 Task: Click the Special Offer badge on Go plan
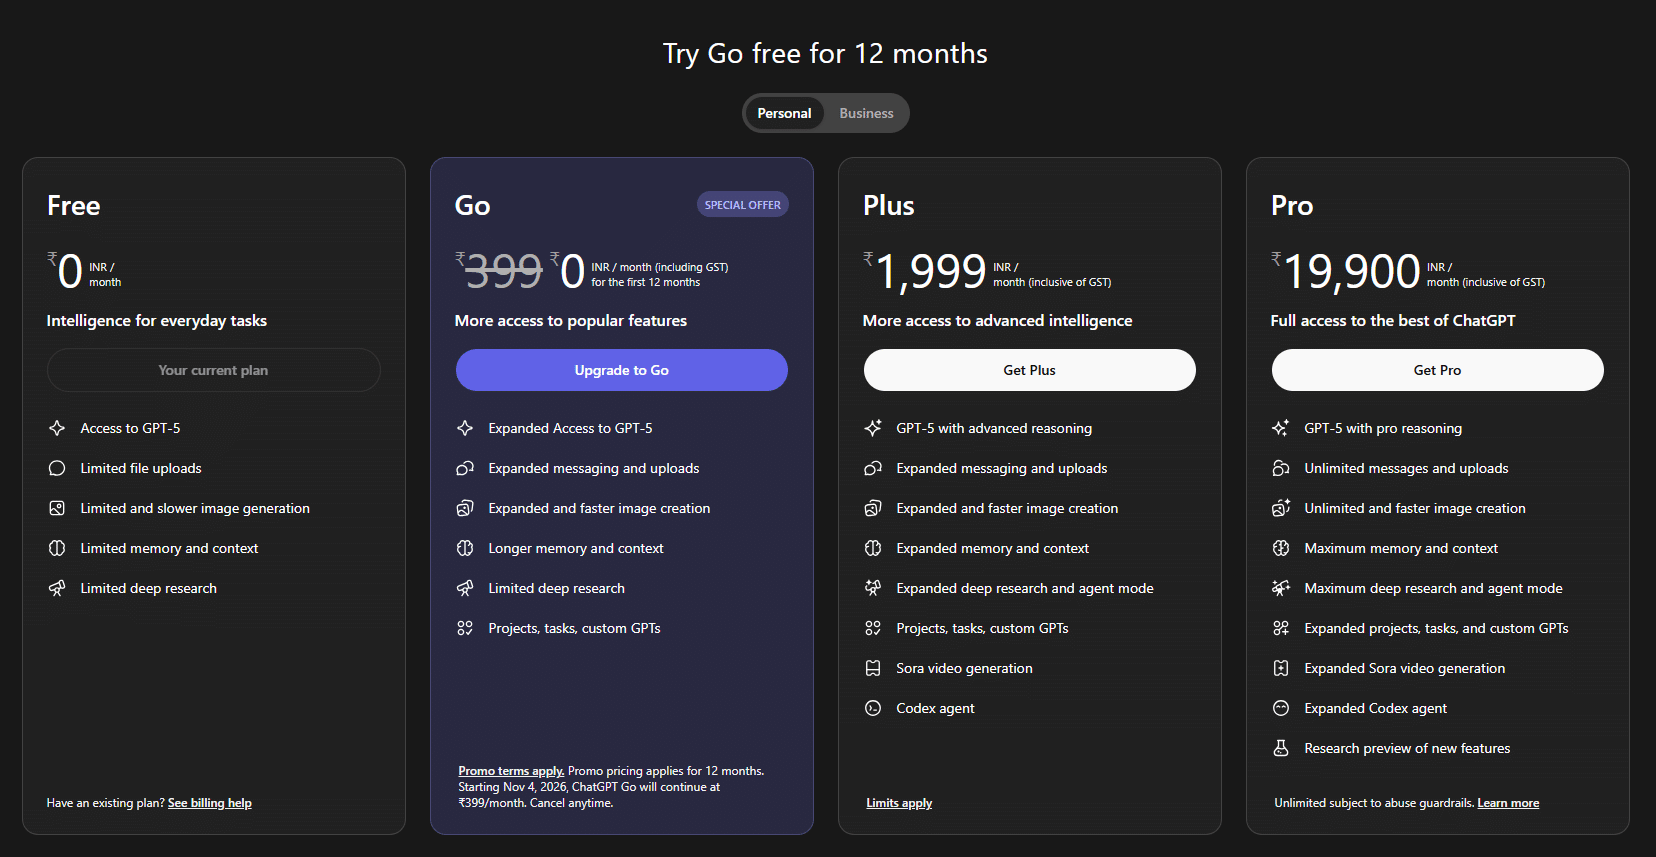(x=742, y=205)
